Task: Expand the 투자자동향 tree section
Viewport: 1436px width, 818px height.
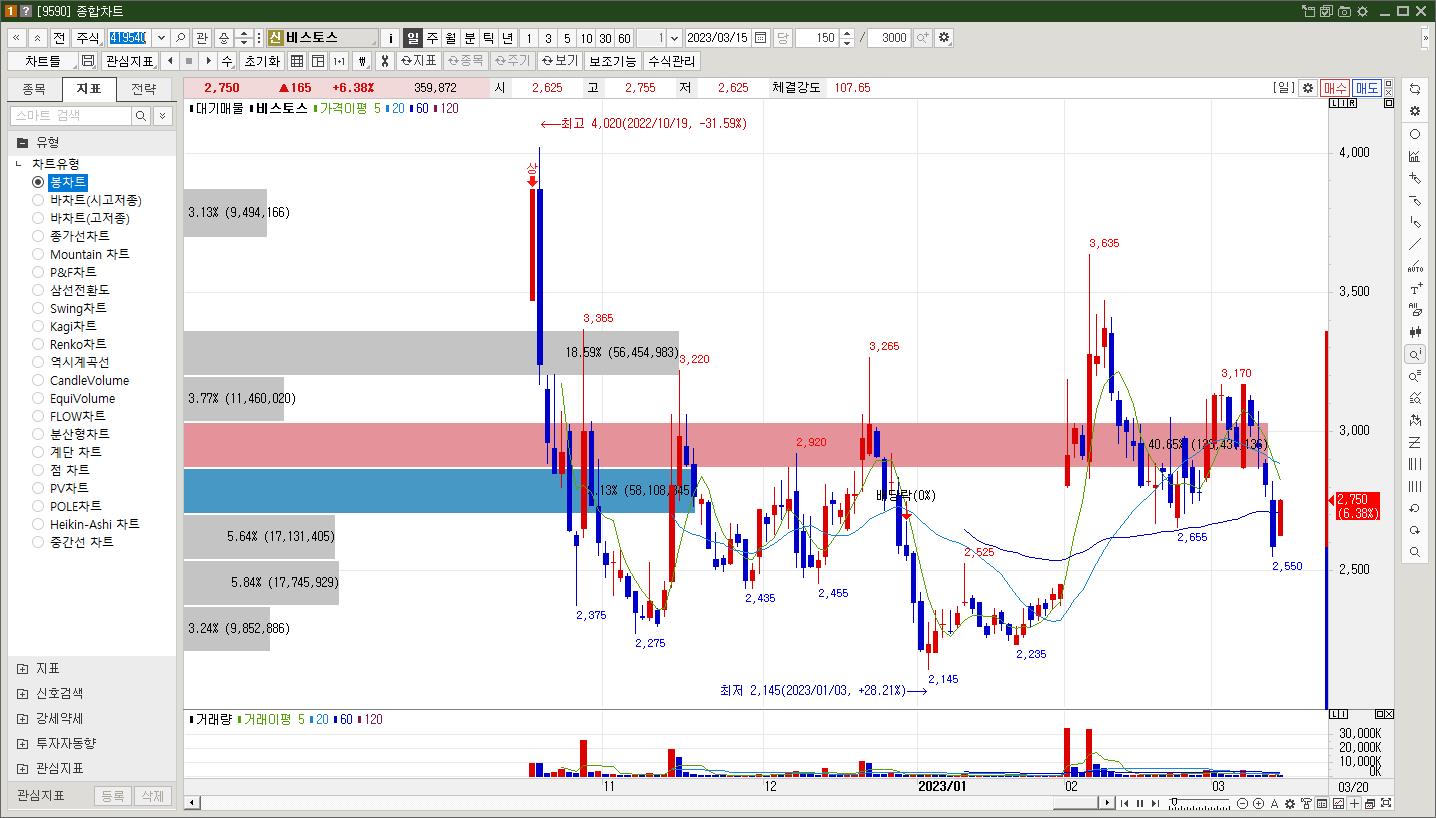Action: [x=22, y=743]
